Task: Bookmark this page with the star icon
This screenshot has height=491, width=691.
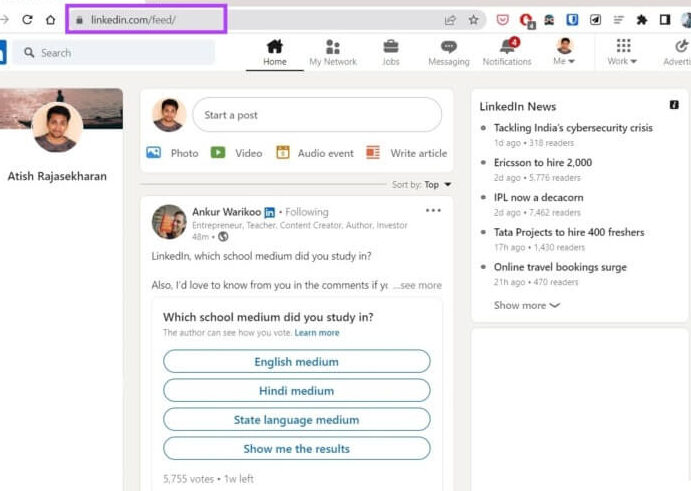Action: [473, 20]
